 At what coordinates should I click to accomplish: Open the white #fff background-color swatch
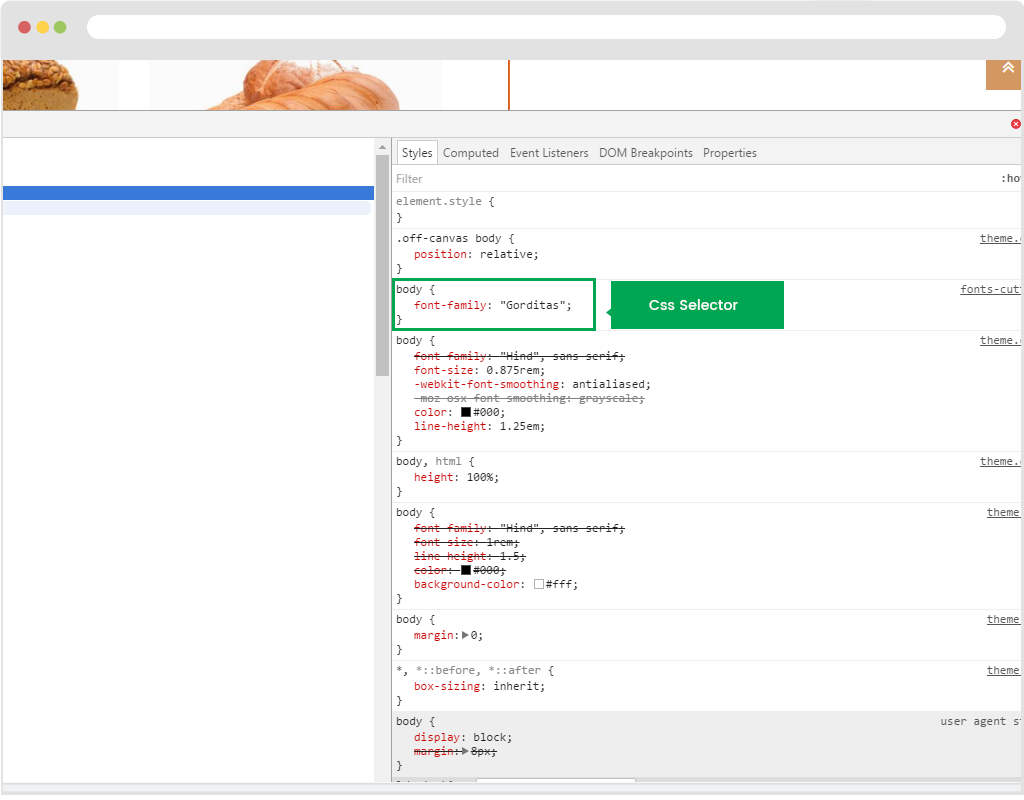[539, 584]
